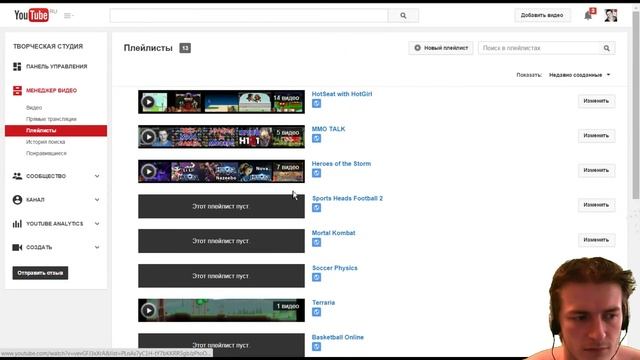Open the guide menu next to the logo
Screen dimensions: 640x360
coord(68,16)
